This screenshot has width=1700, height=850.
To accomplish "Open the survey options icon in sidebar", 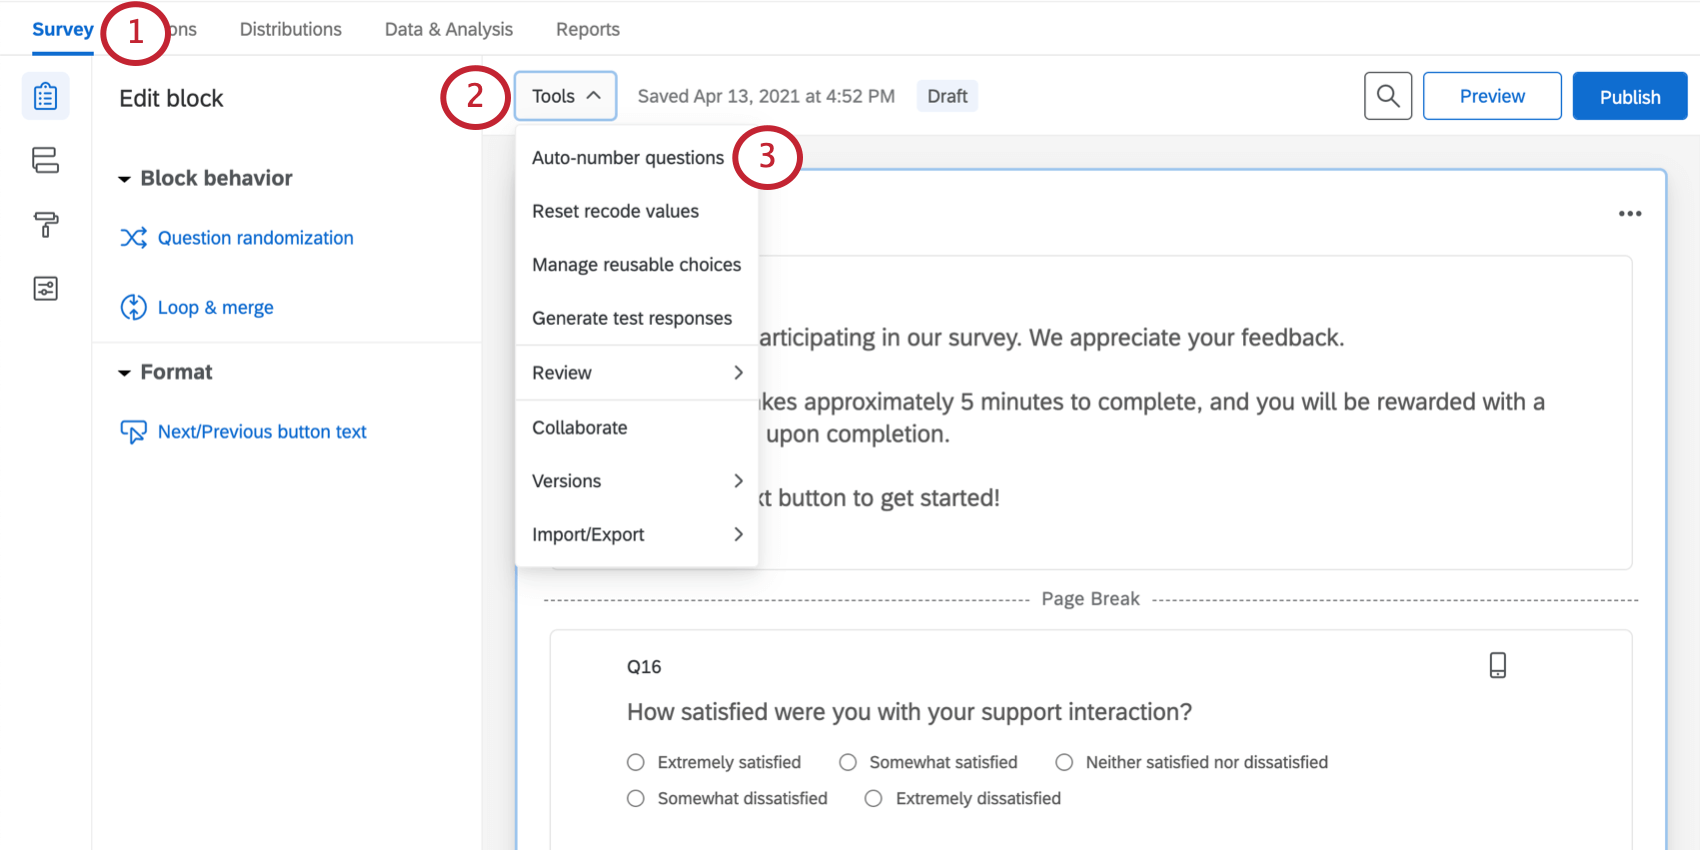I will click(46, 289).
